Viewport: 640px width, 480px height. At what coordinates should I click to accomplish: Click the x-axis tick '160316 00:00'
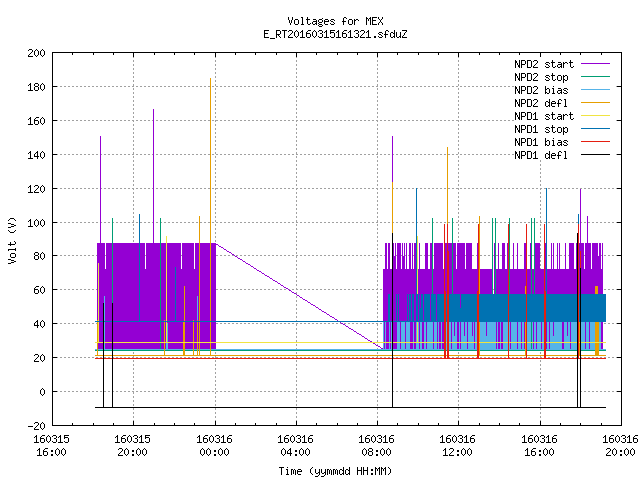(x=214, y=446)
